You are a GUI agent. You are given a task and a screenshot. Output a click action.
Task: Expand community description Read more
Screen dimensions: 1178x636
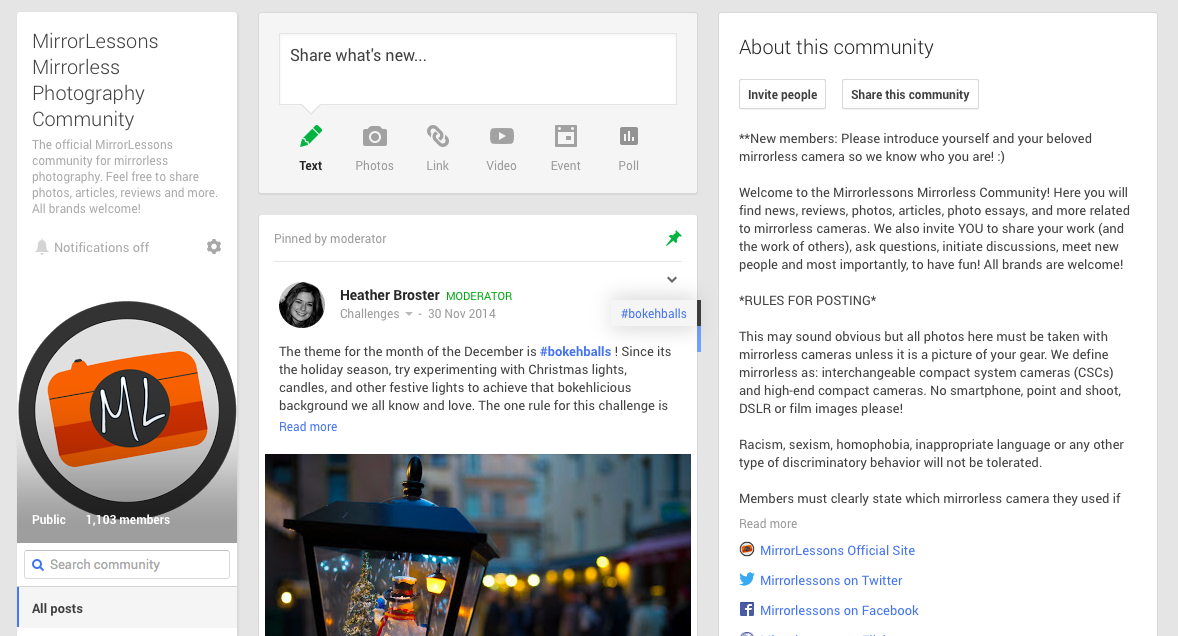767,524
